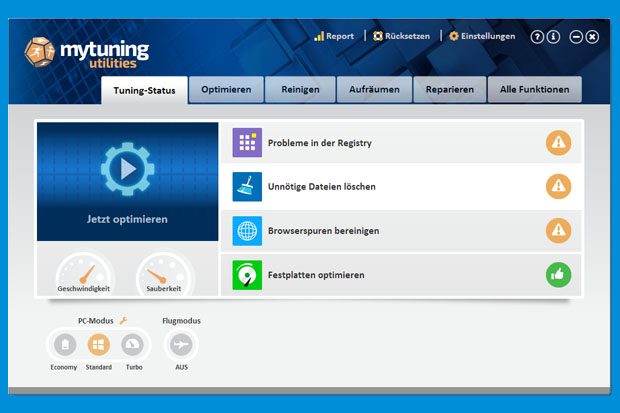
Task: Open Unnötige Dateien löschen entry
Action: 401,187
